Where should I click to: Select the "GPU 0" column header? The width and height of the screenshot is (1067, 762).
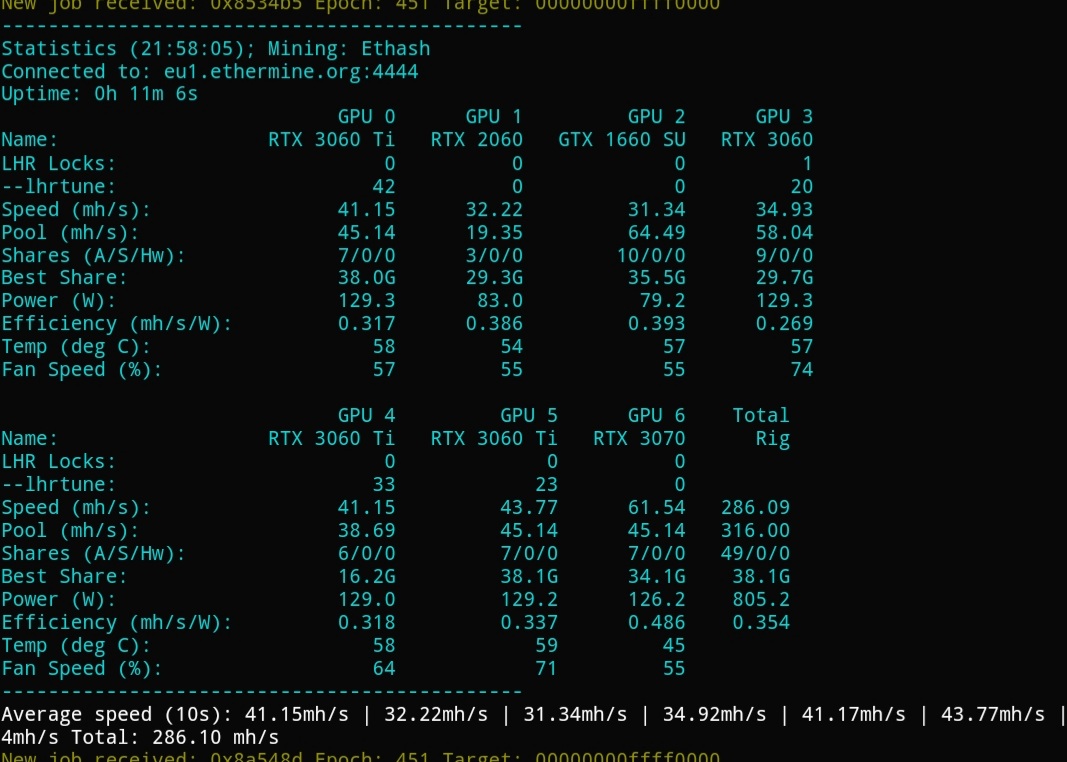point(366,117)
